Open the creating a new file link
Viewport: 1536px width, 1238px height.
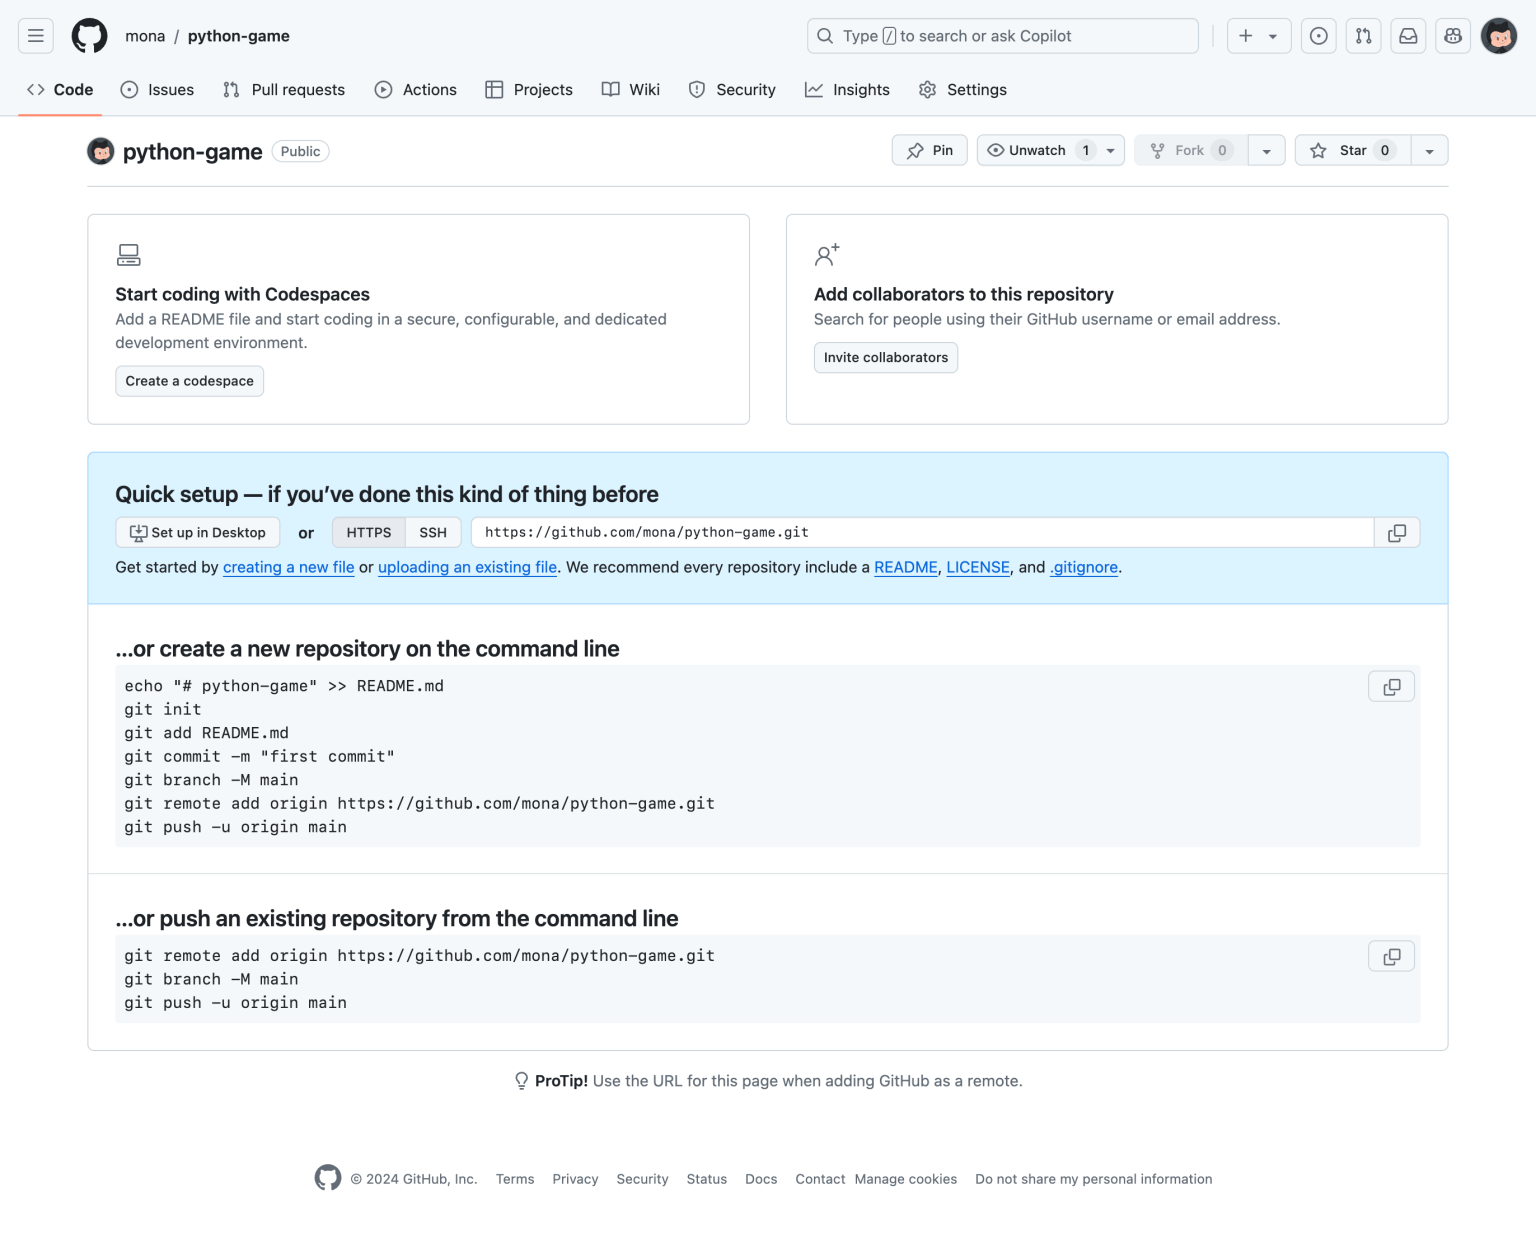pos(288,567)
